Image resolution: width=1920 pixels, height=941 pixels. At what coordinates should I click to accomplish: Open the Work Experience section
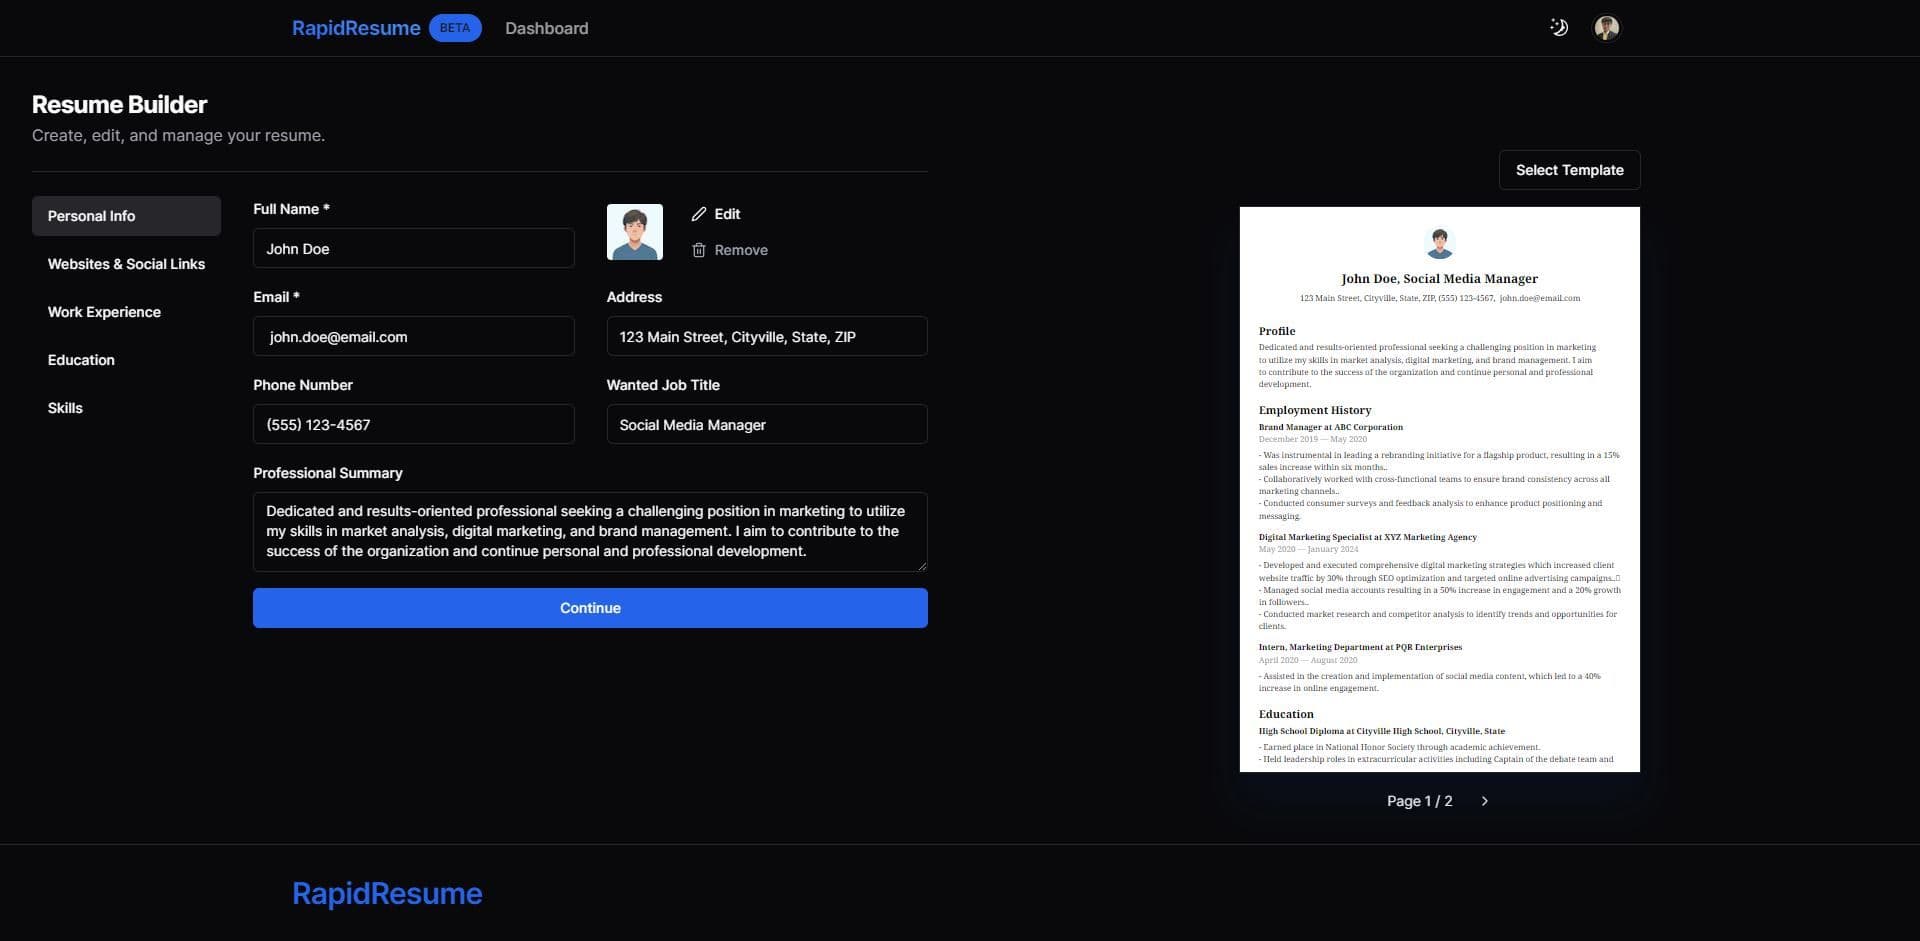pos(104,312)
